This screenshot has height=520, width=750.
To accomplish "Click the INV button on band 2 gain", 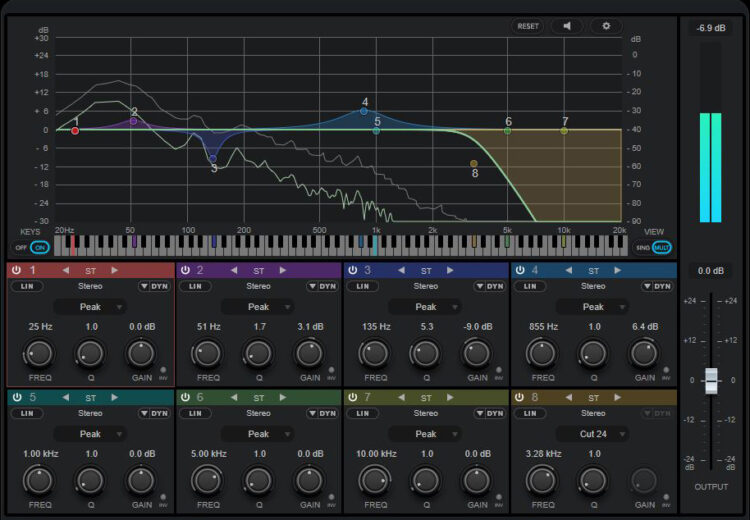I will coord(330,370).
